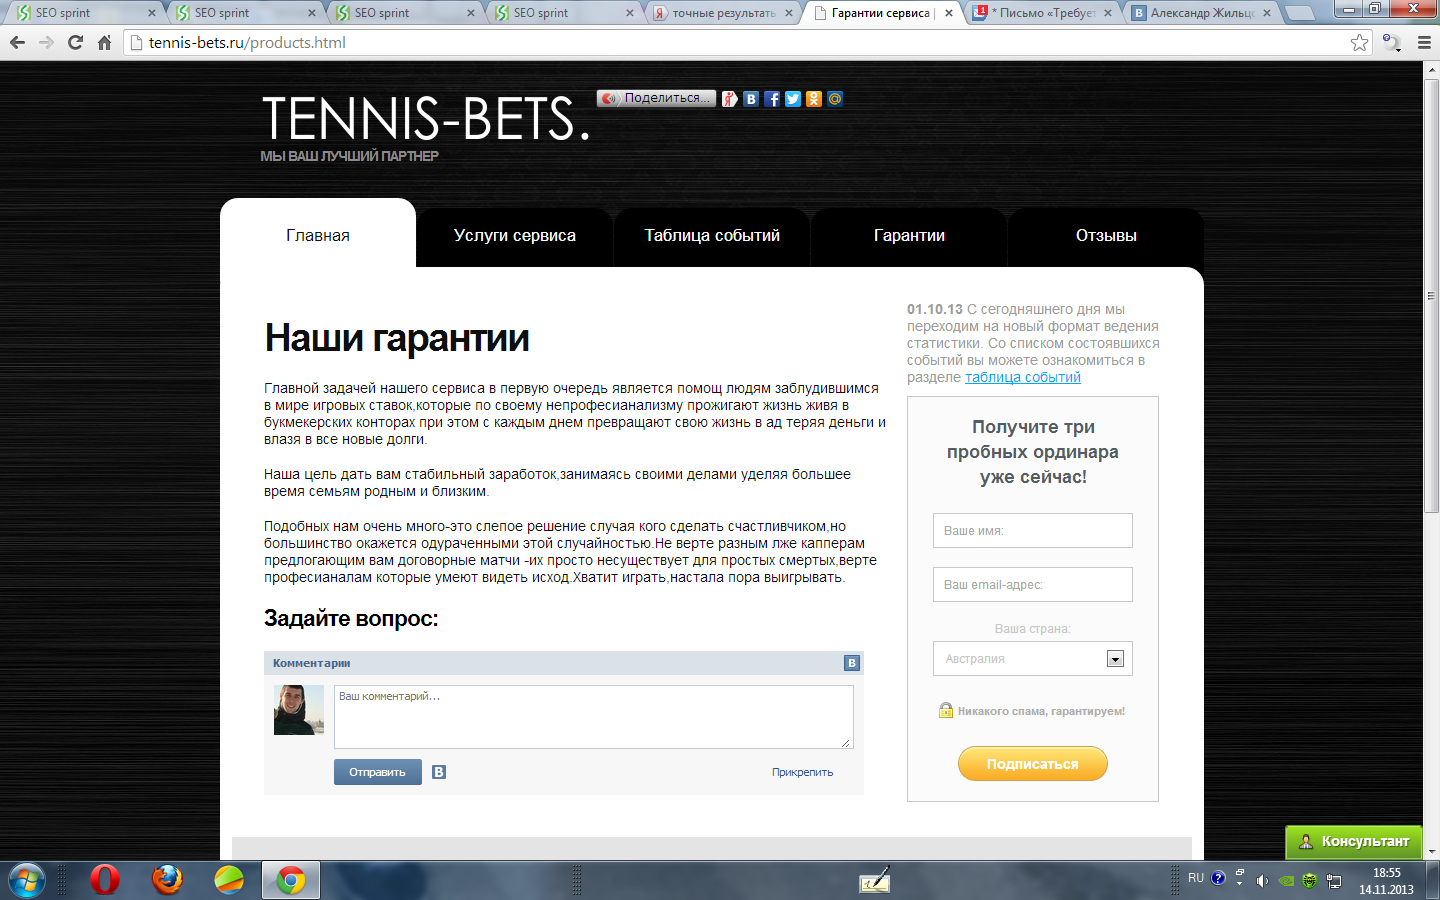1440x900 pixels.
Task: Open the Windows Start menu
Action: coord(27,880)
